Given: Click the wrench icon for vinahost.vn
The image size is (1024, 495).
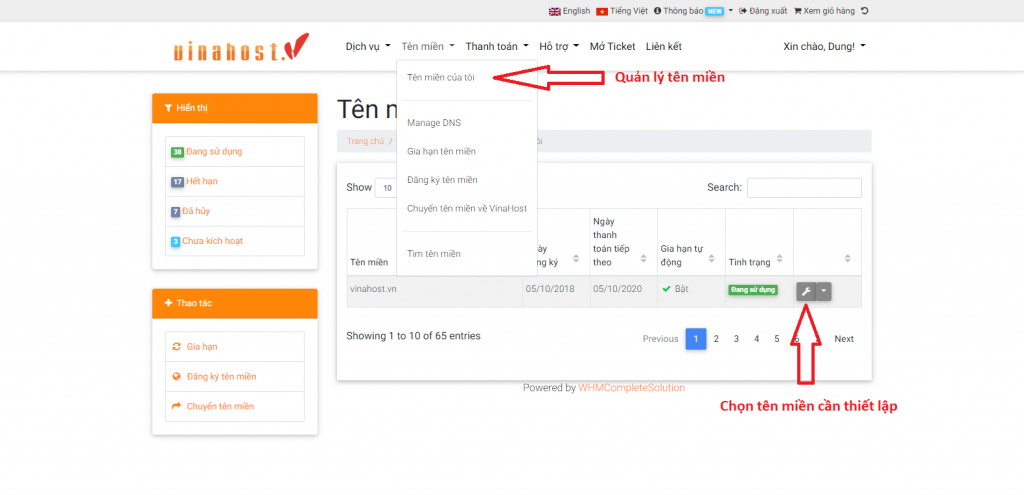Looking at the screenshot, I should [x=806, y=291].
